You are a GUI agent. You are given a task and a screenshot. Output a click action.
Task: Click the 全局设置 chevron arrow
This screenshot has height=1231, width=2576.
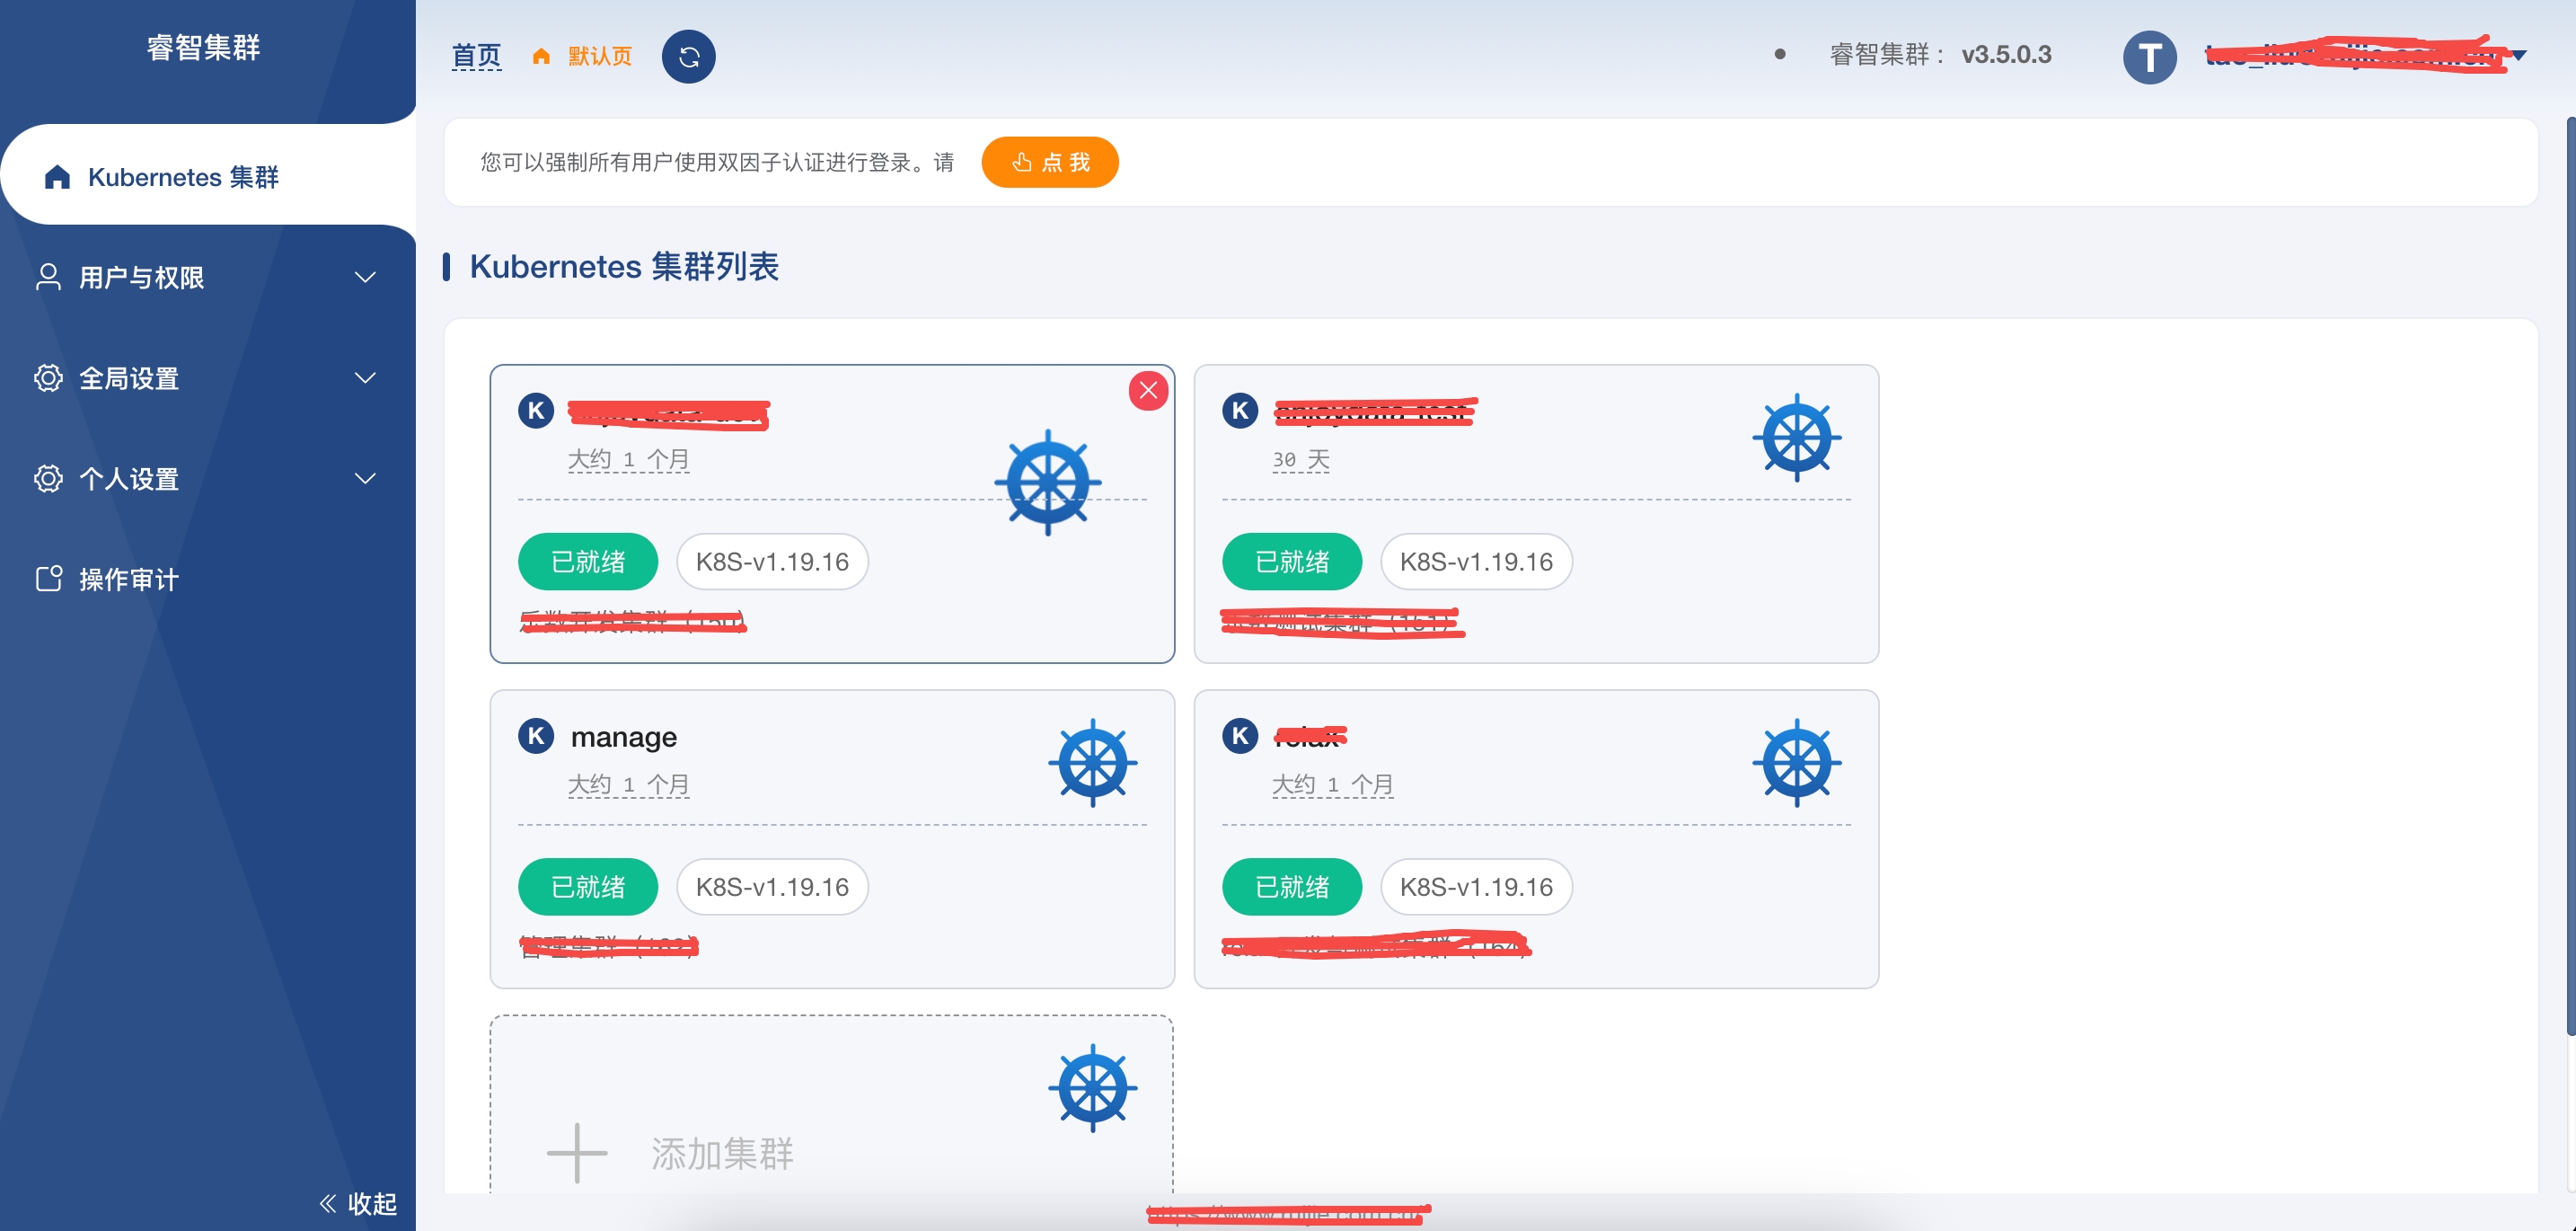[366, 378]
